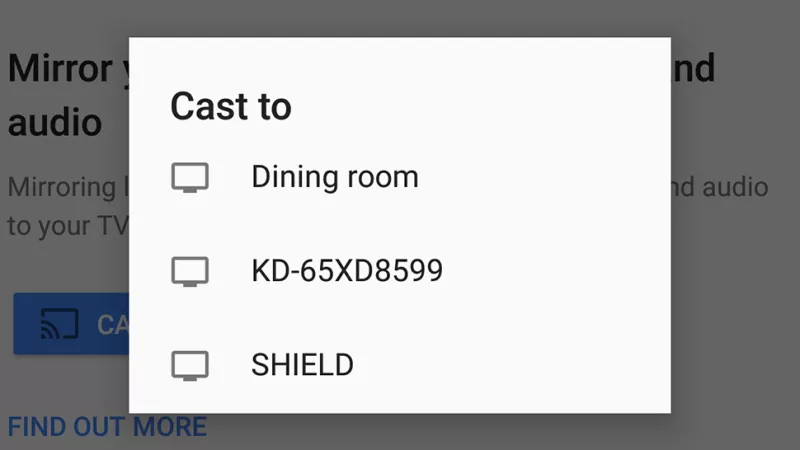Click the large 'nd' heading fragment at right
This screenshot has width=800, height=450.
(x=693, y=68)
